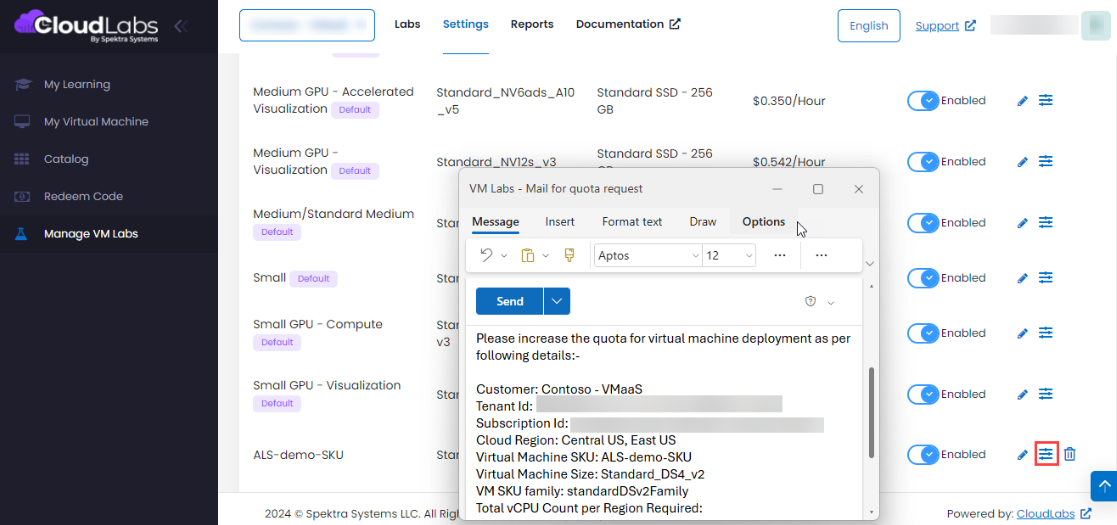Screen dimensions: 1117x525
Task: Go to the Reports tab
Action: point(532,24)
